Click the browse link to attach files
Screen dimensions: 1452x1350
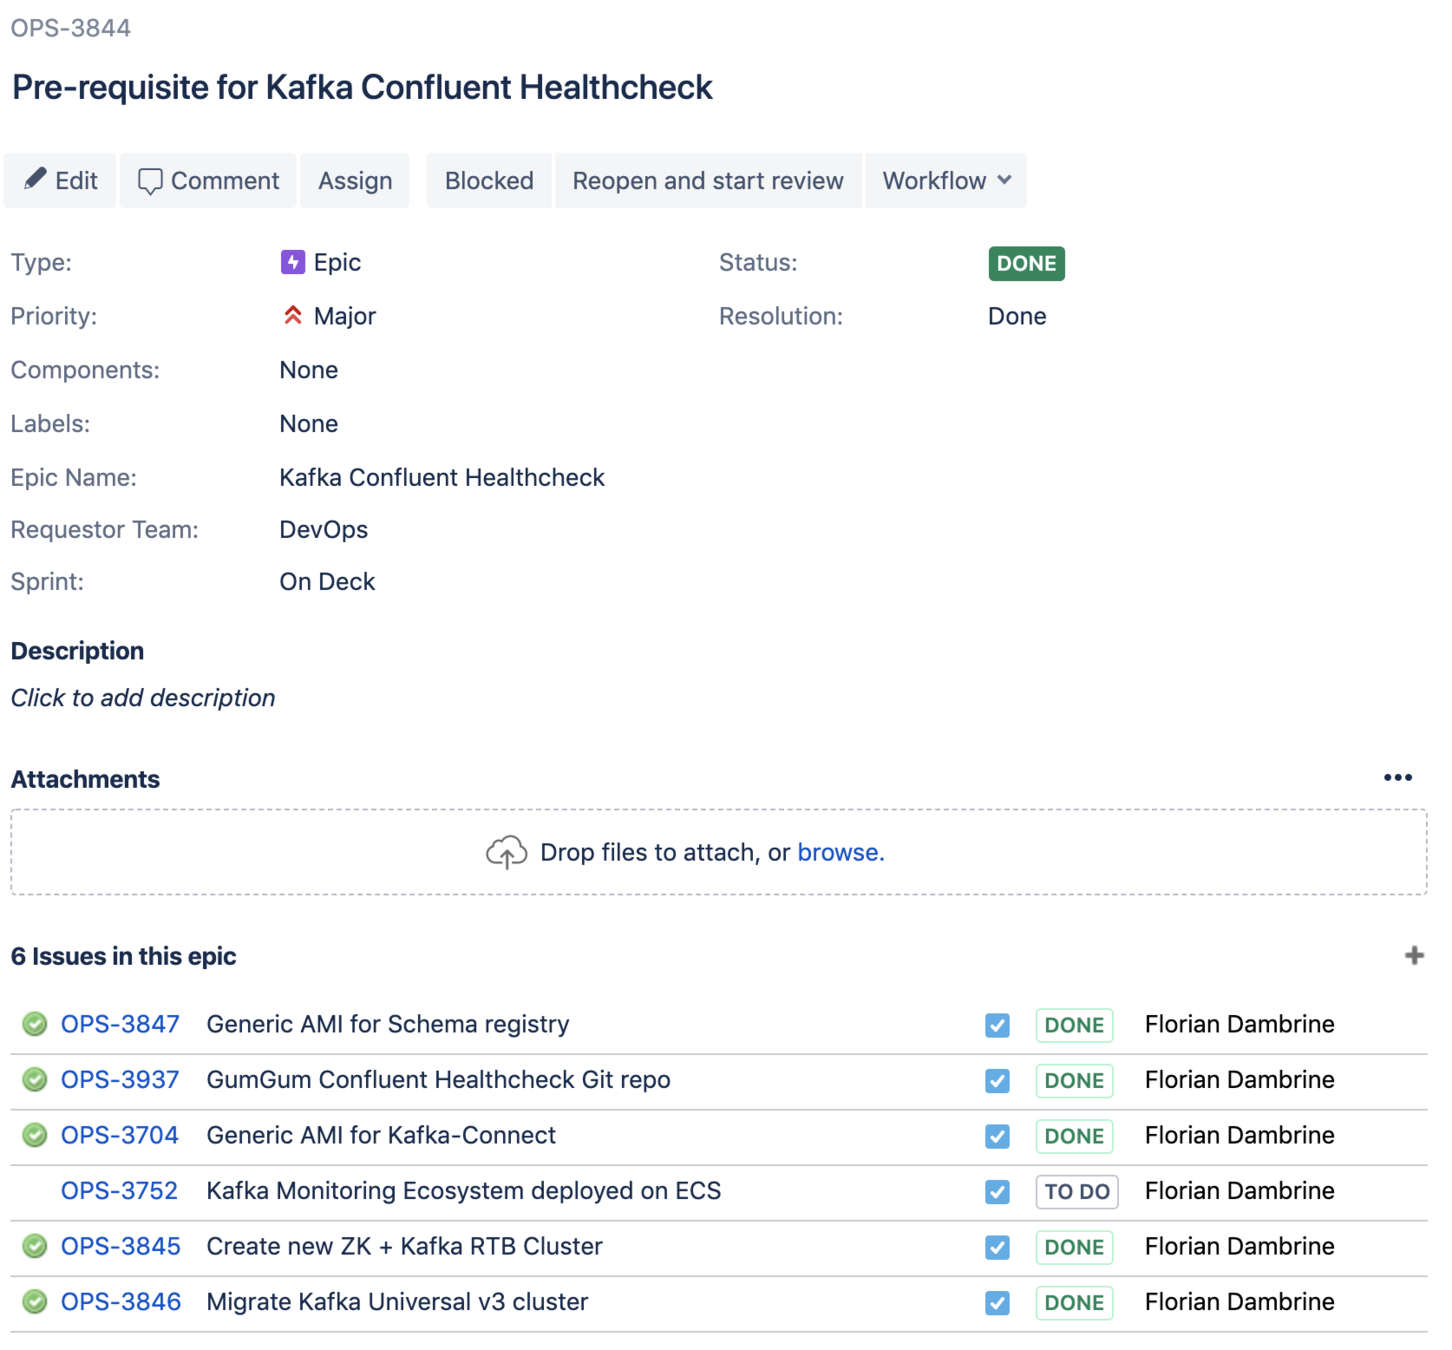840,852
